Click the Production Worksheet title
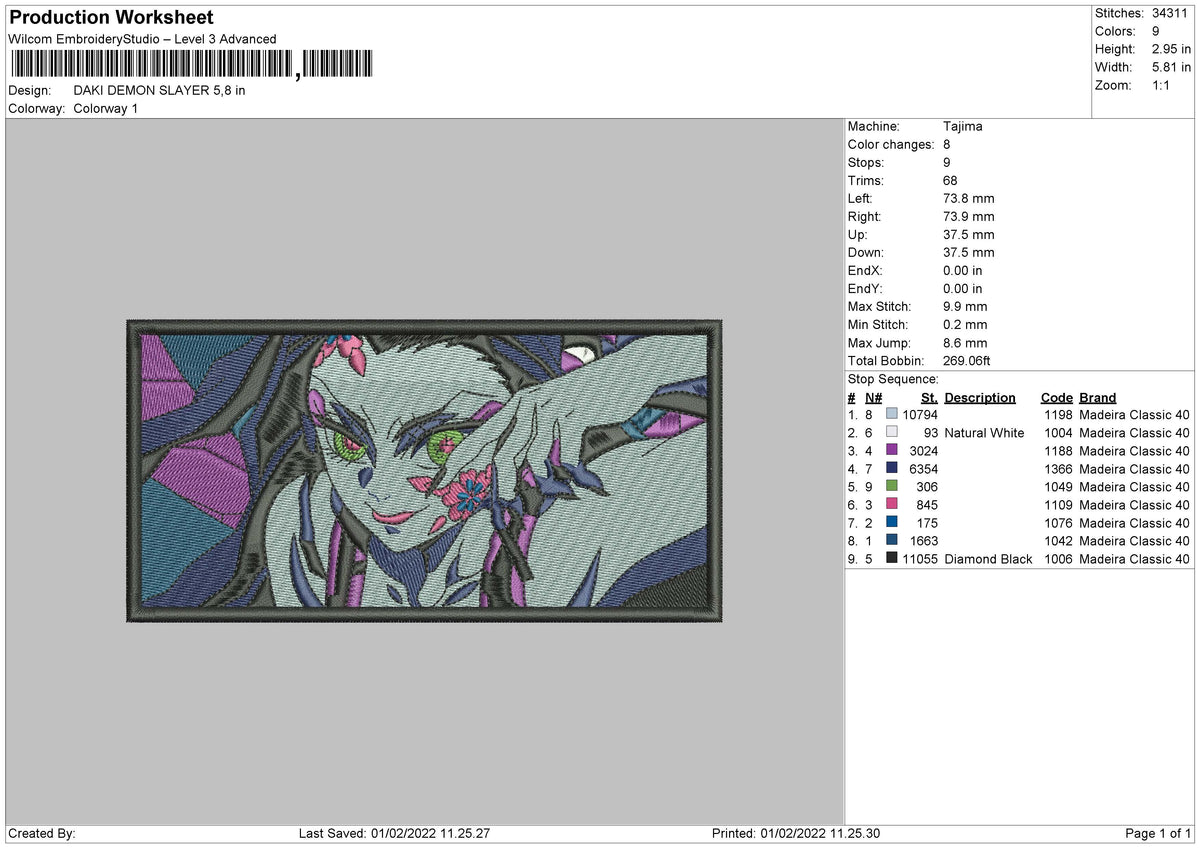The height and width of the screenshot is (848, 1200). [111, 18]
